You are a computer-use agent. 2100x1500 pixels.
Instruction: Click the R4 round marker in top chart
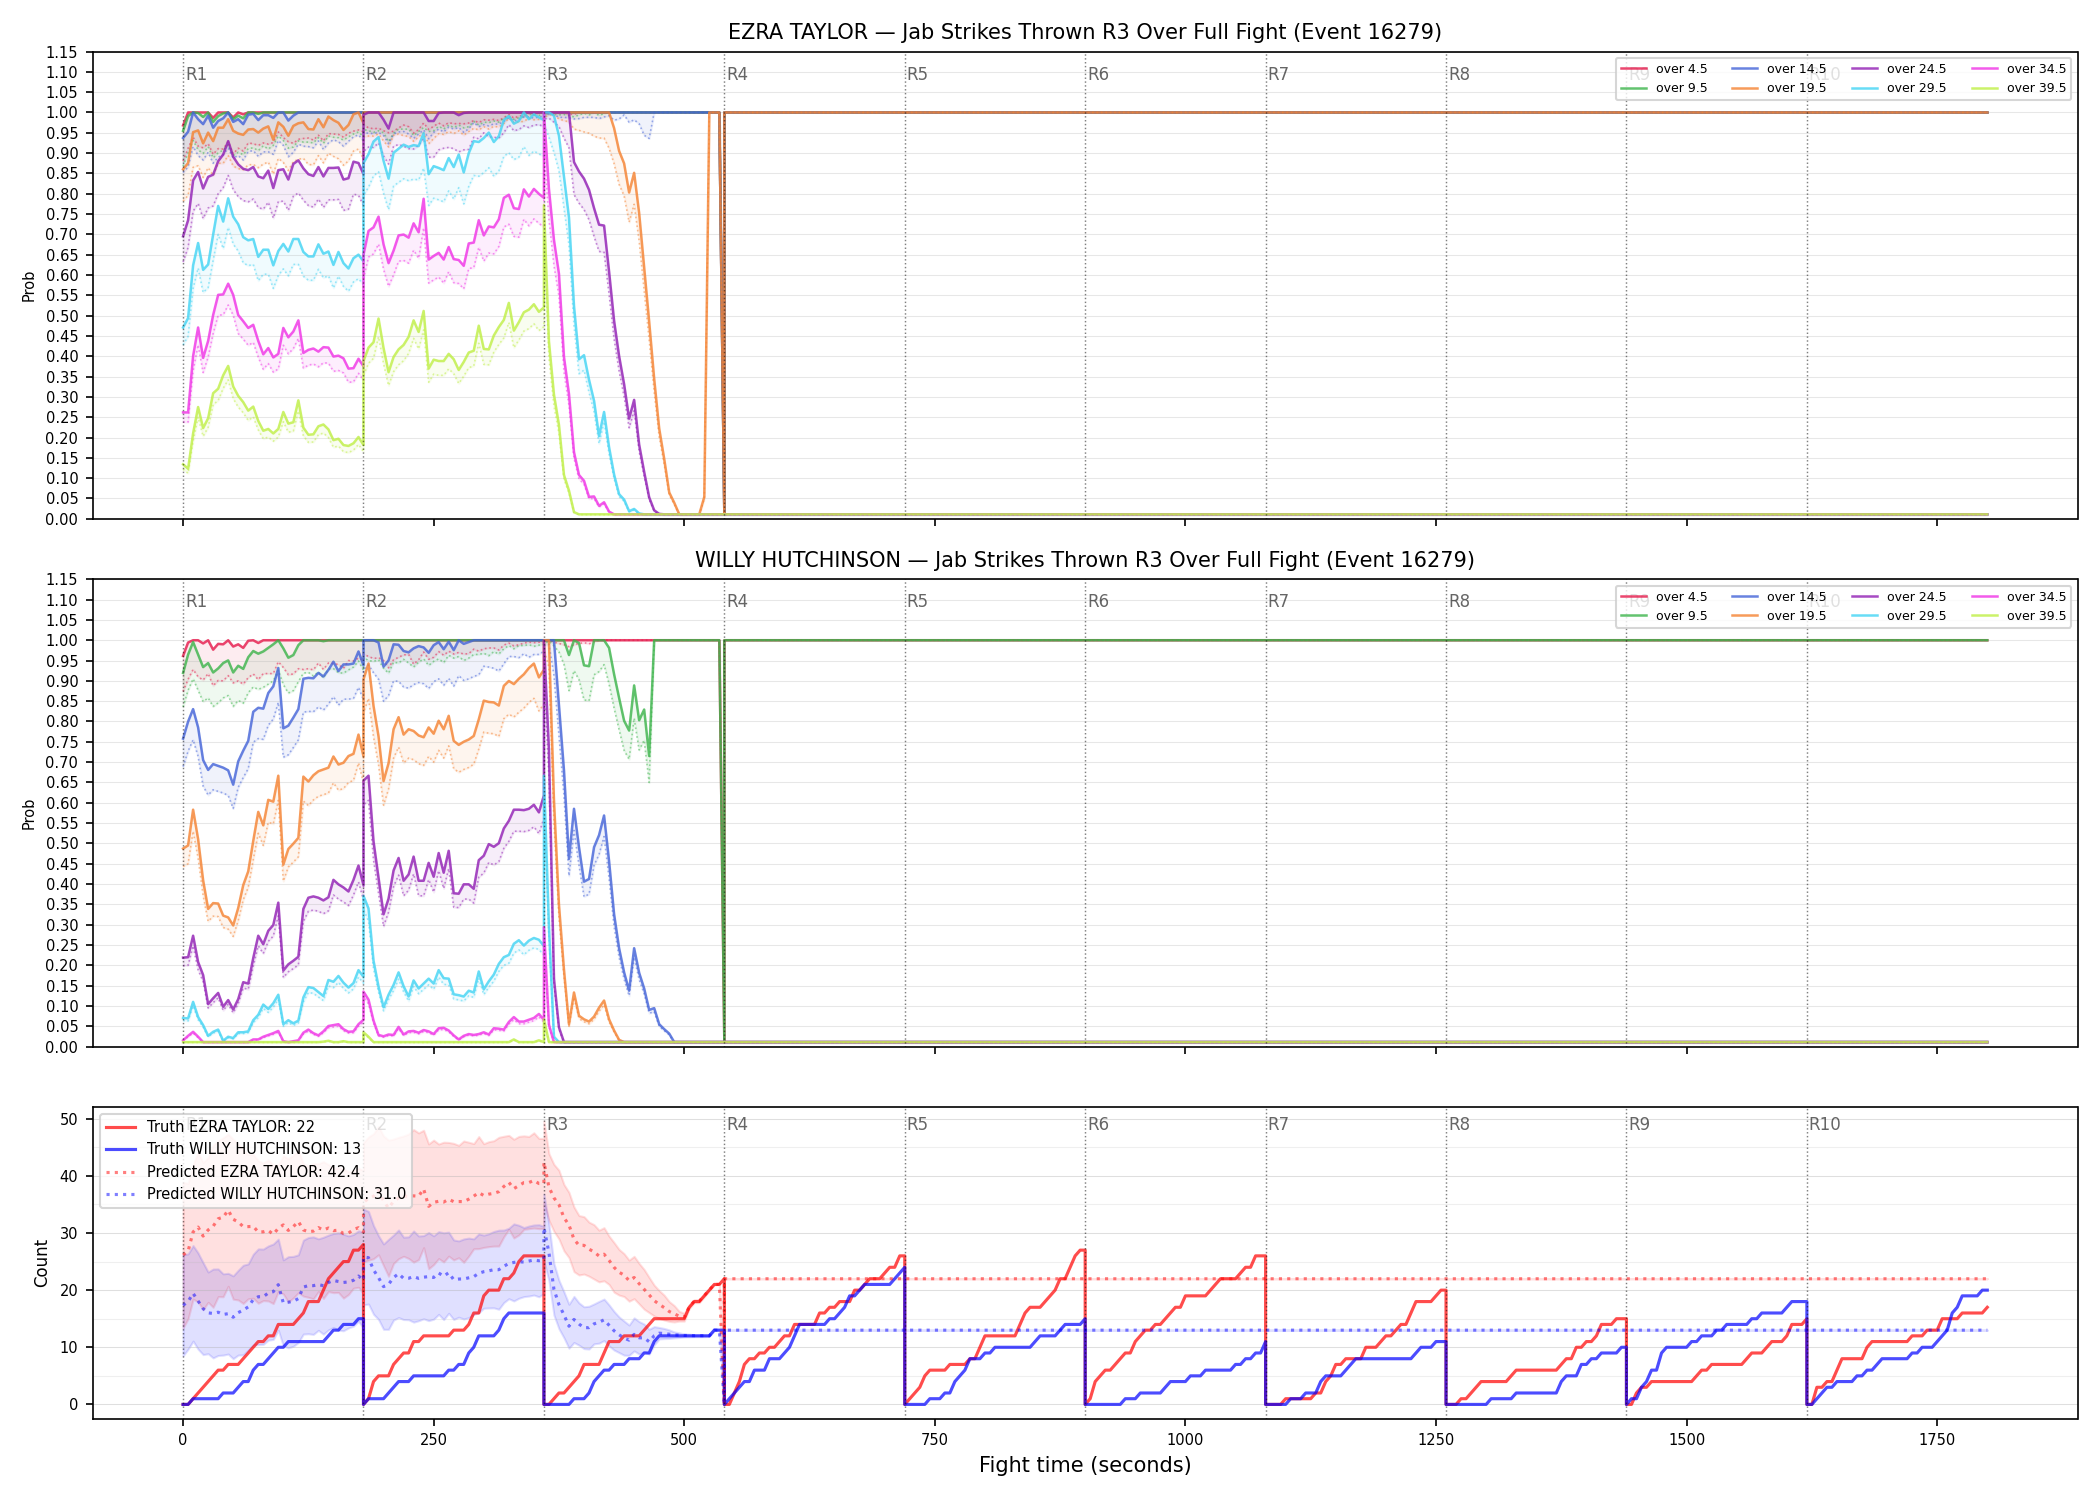737,74
